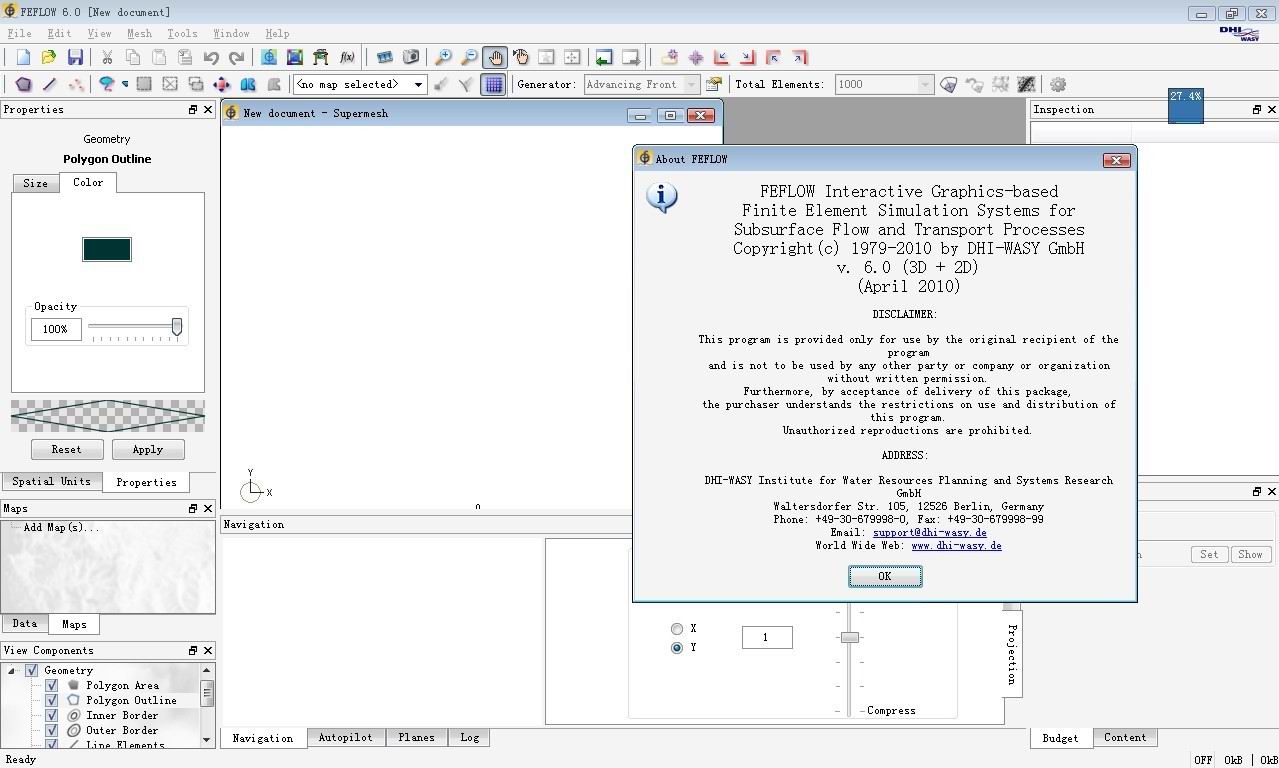Viewport: 1279px width, 768px height.
Task: Select the X radio button in Navigation
Action: (x=677, y=629)
